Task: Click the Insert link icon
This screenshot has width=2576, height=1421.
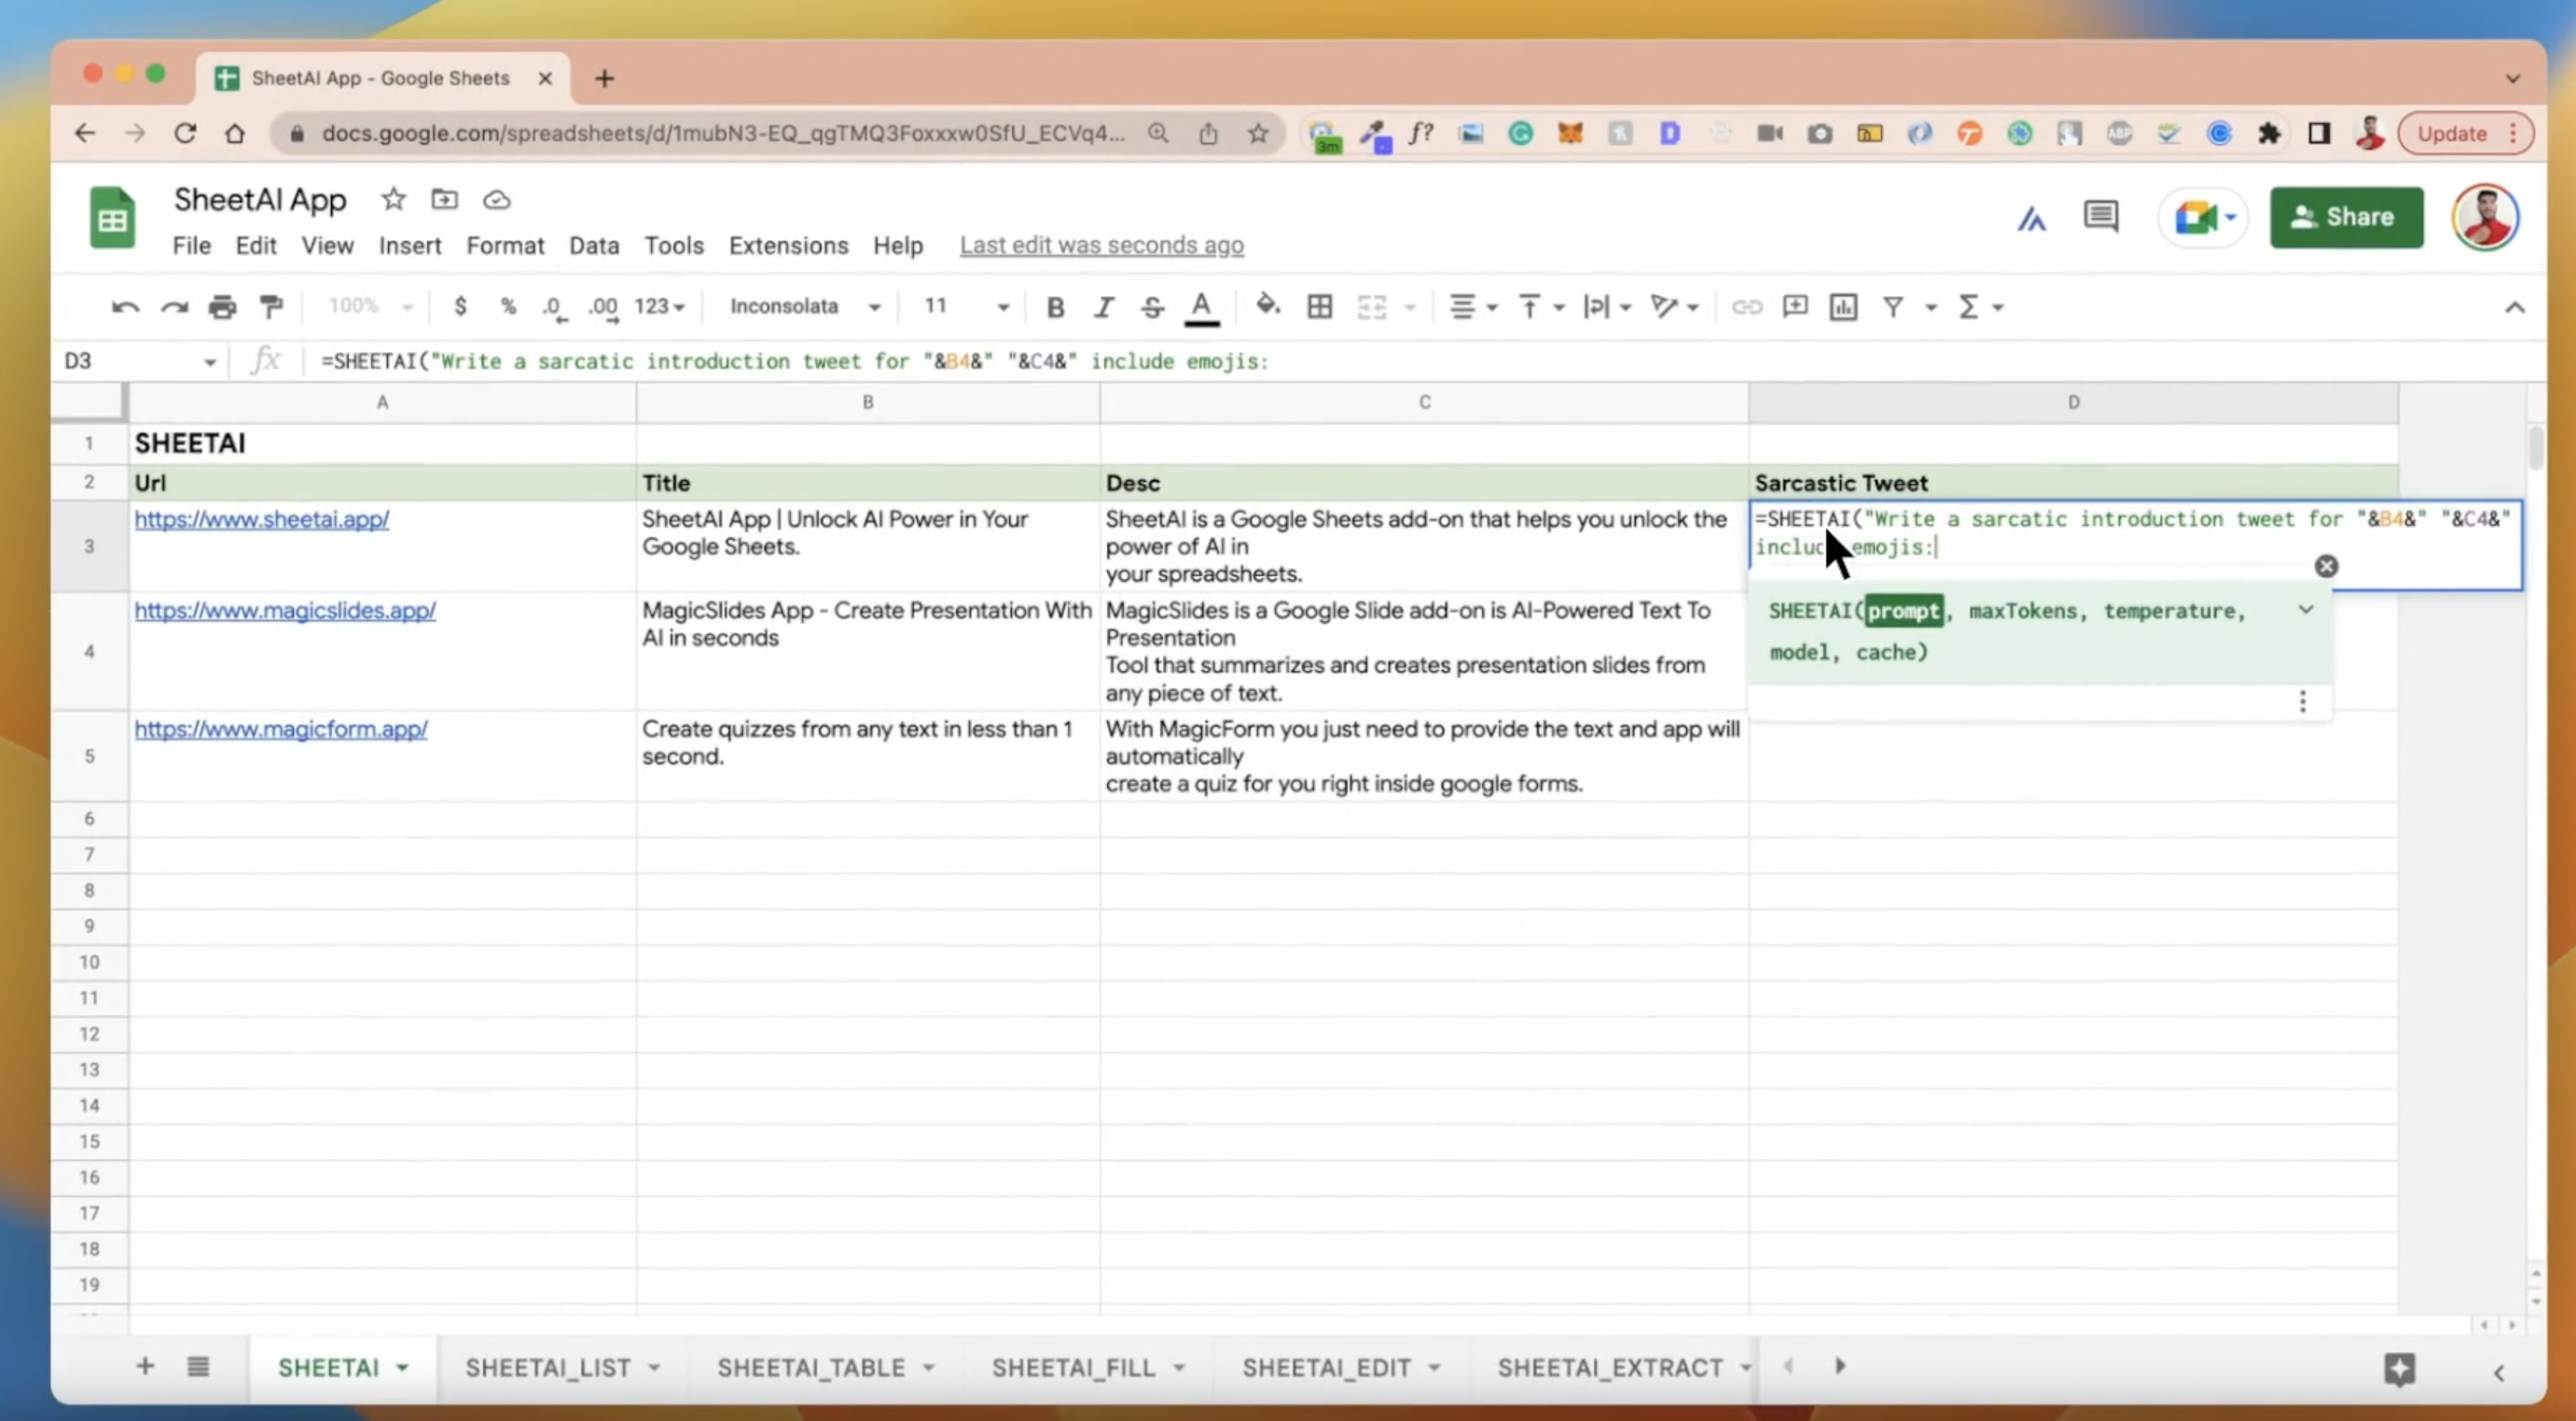Action: point(1747,307)
